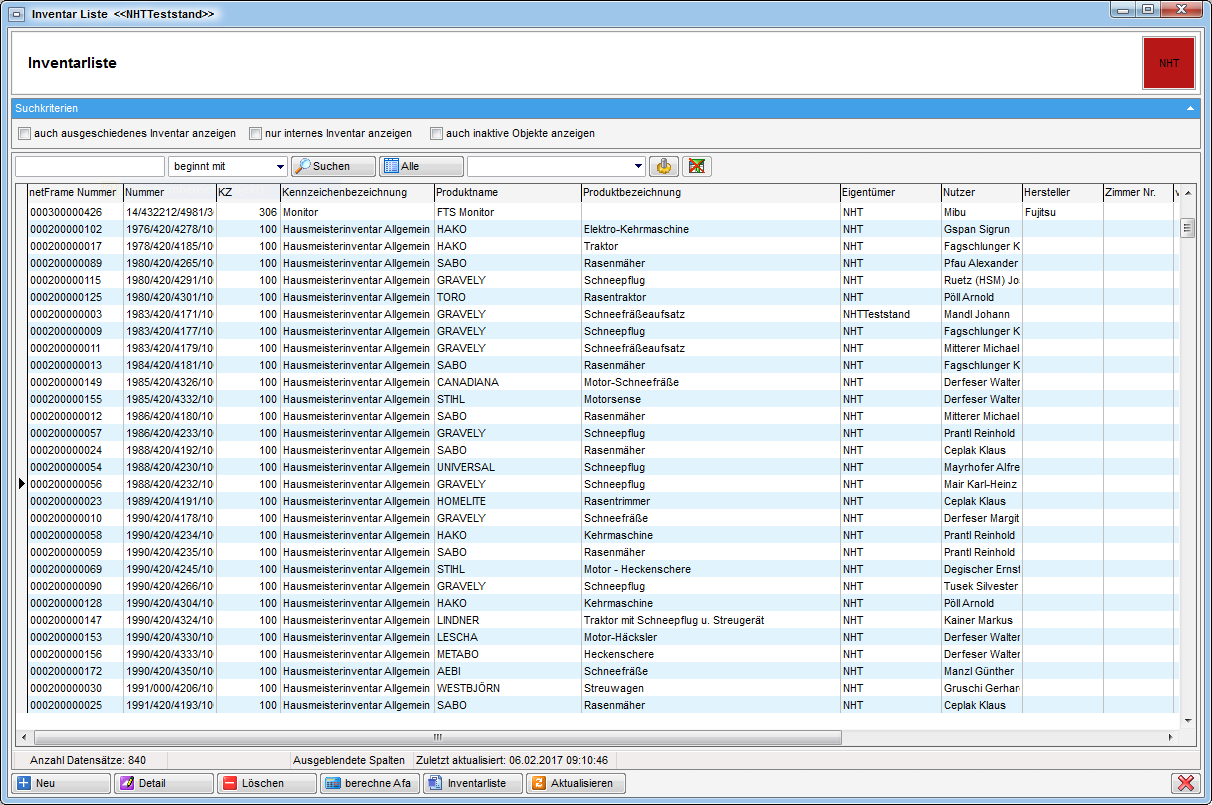Viewport: 1212px width, 805px height.
Task: Collapse the Suchkriterien panel
Action: coord(1190,108)
